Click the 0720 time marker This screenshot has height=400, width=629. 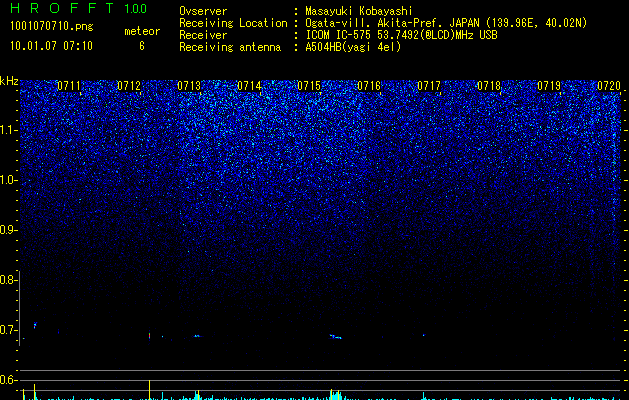pos(609,86)
